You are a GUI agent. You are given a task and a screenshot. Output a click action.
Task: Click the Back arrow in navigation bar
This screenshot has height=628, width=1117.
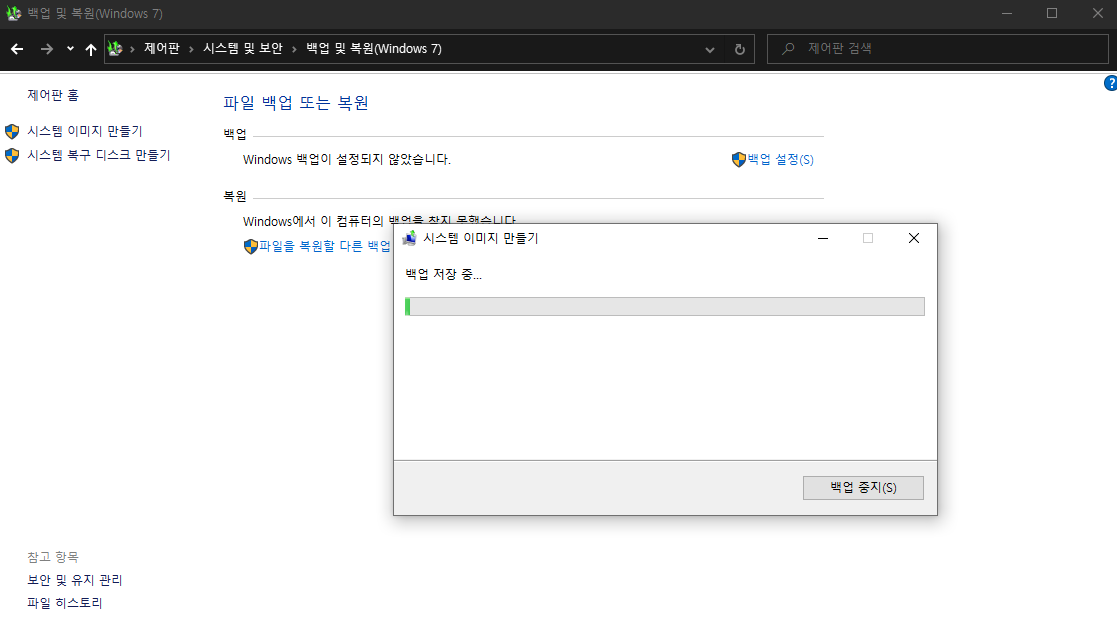17,48
